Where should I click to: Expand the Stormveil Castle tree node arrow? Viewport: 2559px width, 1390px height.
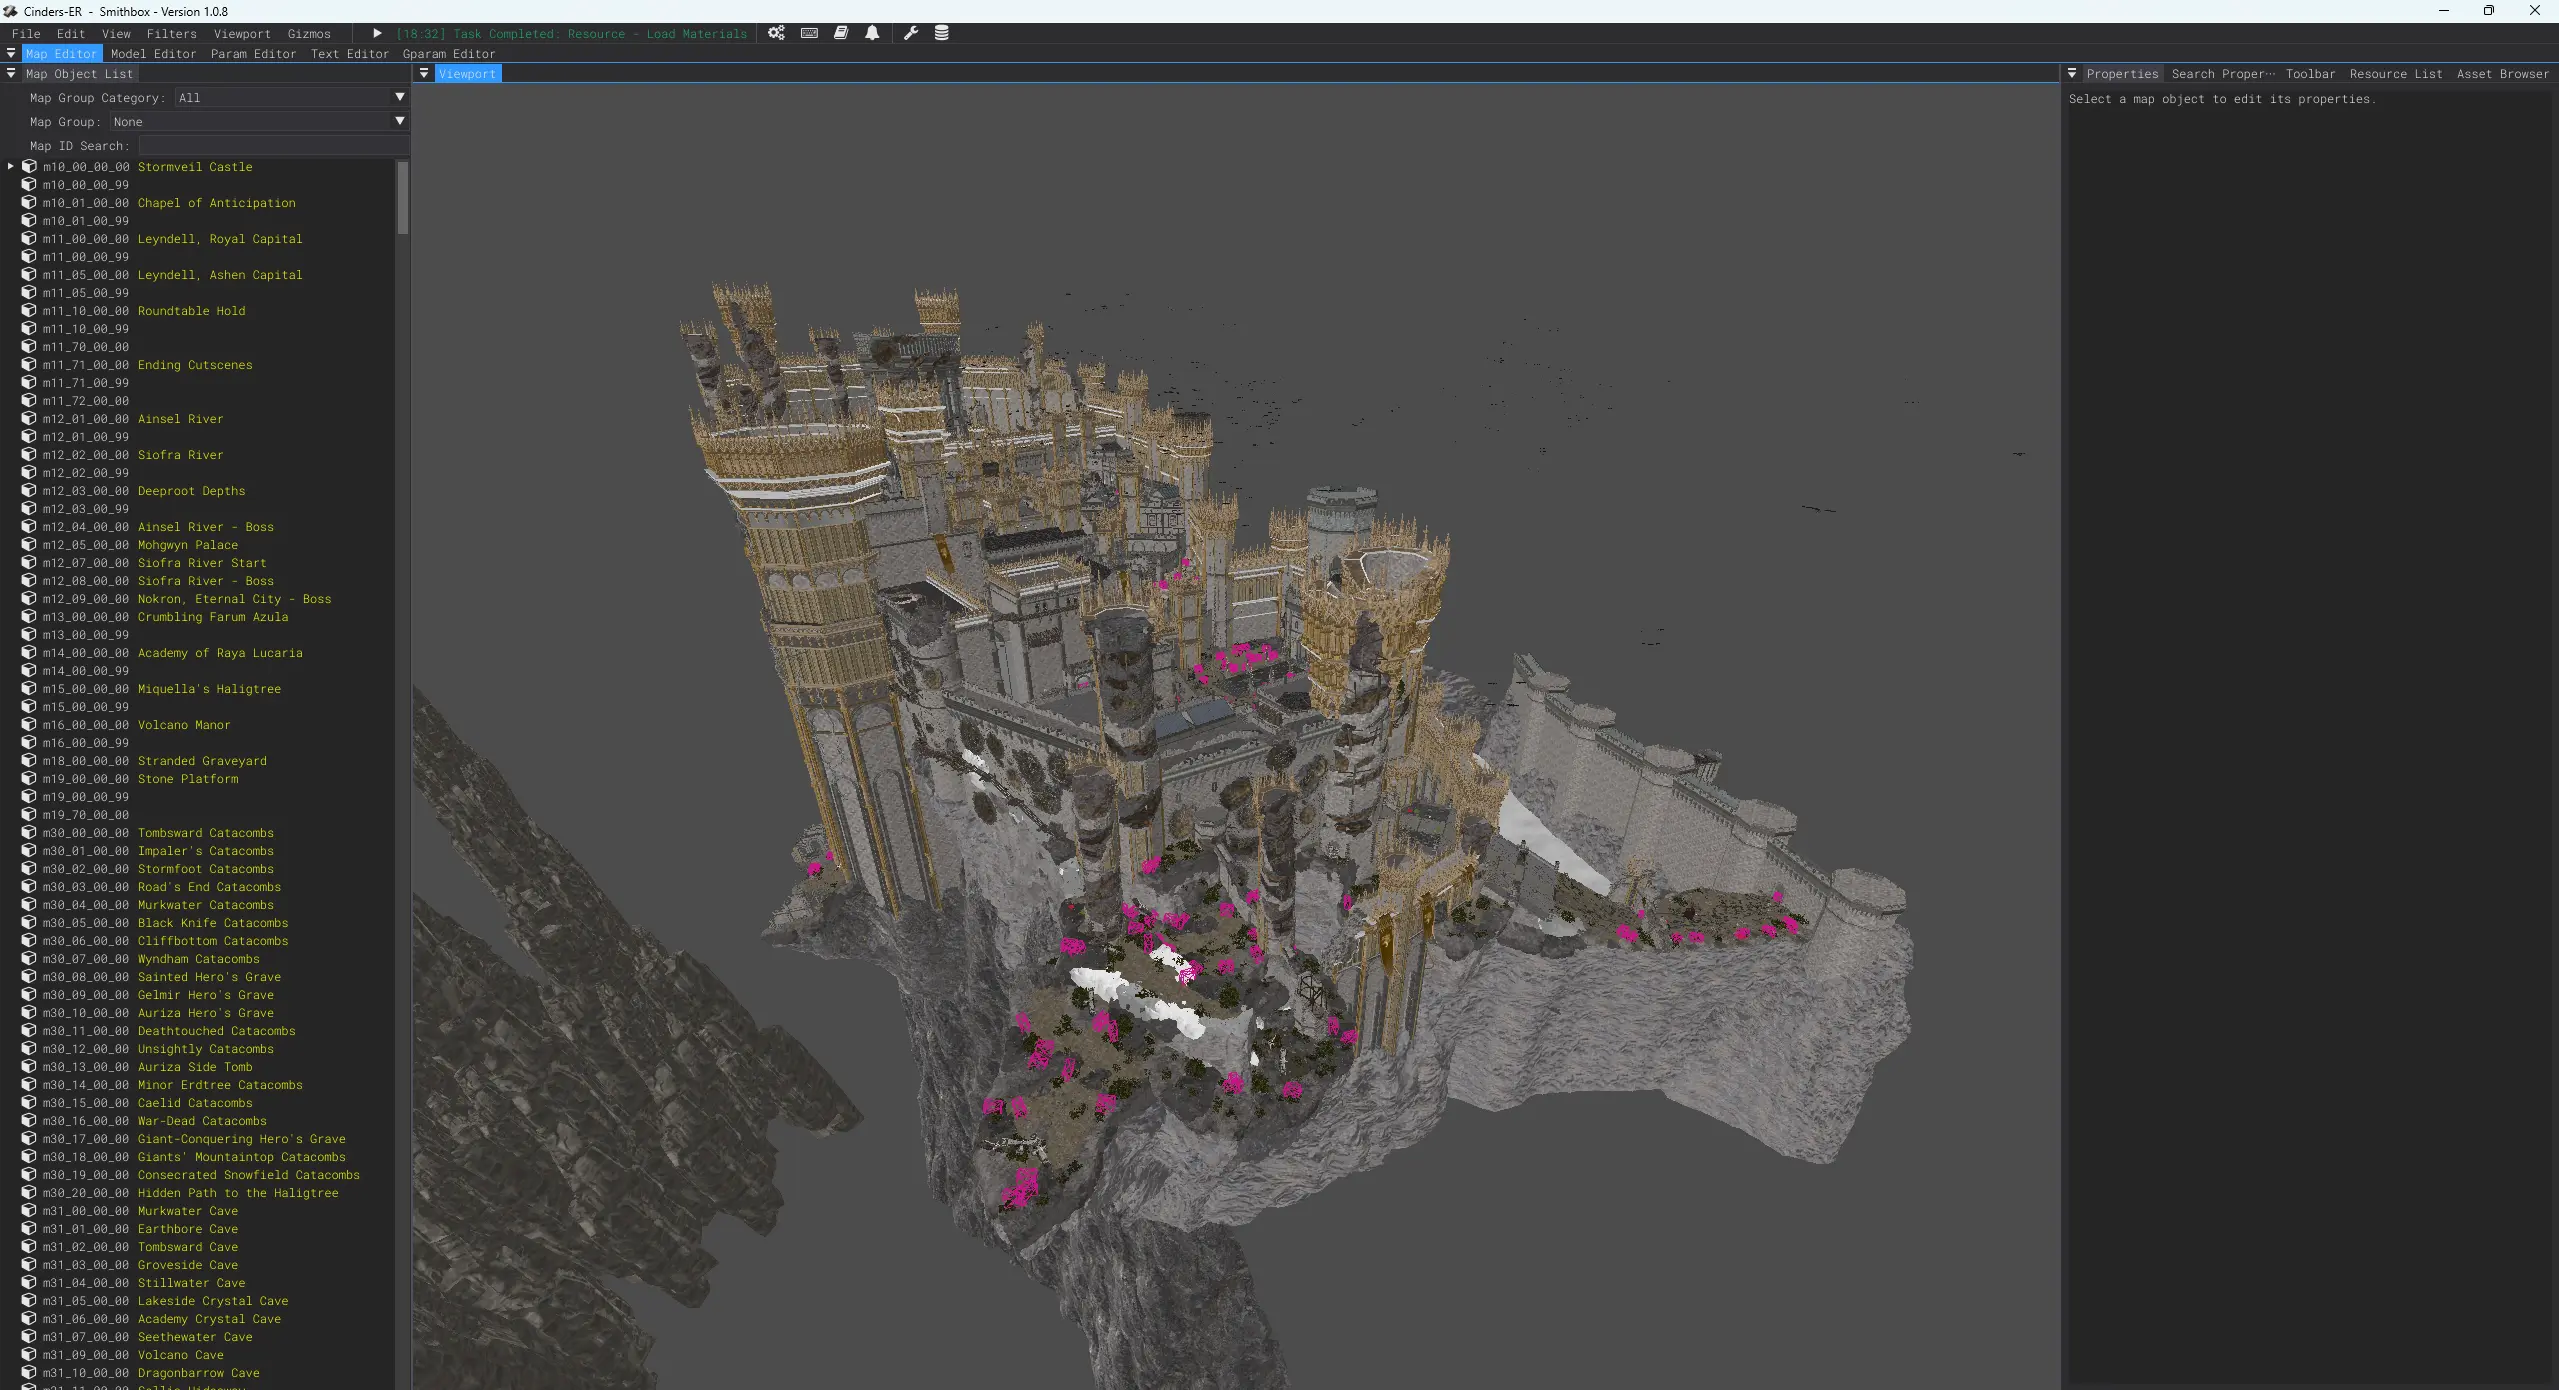coord(11,167)
